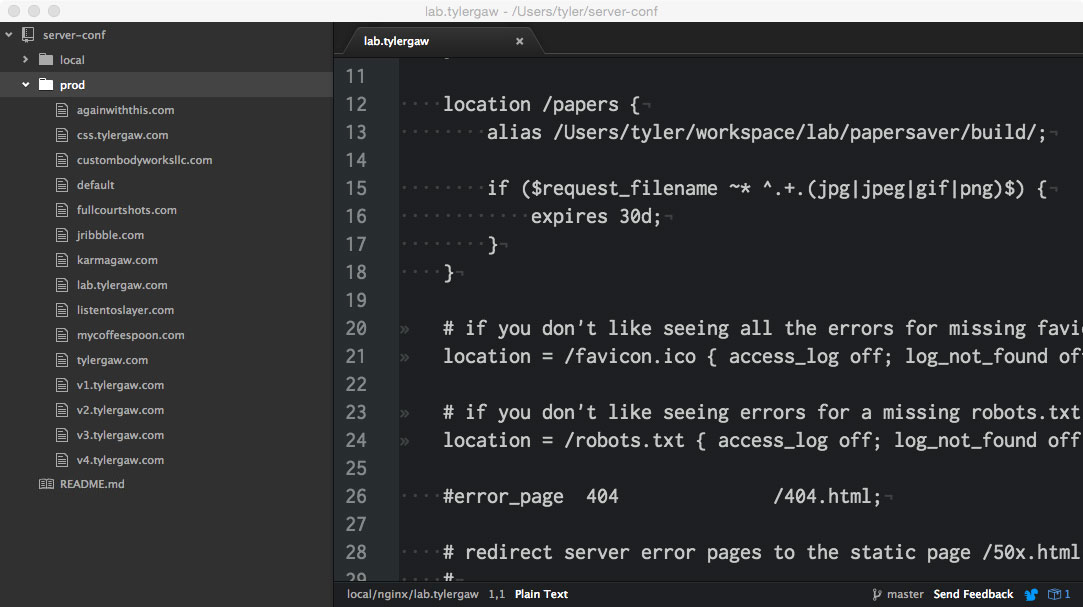Collapse the server-conf folder
The width and height of the screenshot is (1083, 607).
coord(9,34)
